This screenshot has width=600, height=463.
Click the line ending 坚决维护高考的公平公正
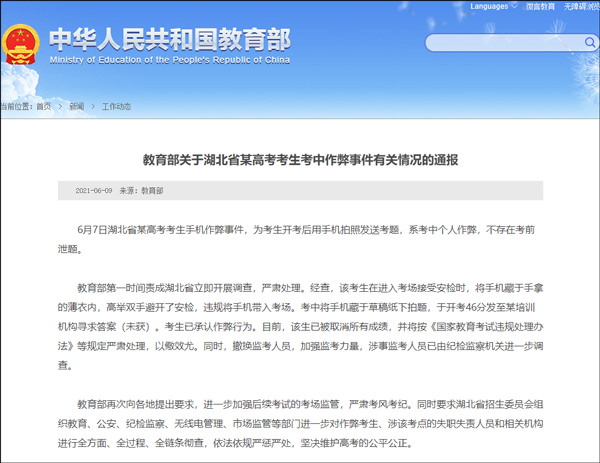(235, 443)
